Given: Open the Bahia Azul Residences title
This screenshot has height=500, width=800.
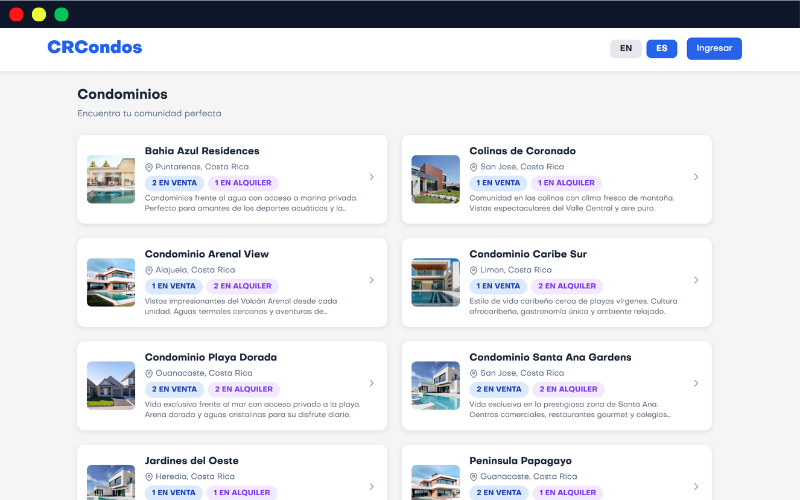Looking at the screenshot, I should coord(202,151).
